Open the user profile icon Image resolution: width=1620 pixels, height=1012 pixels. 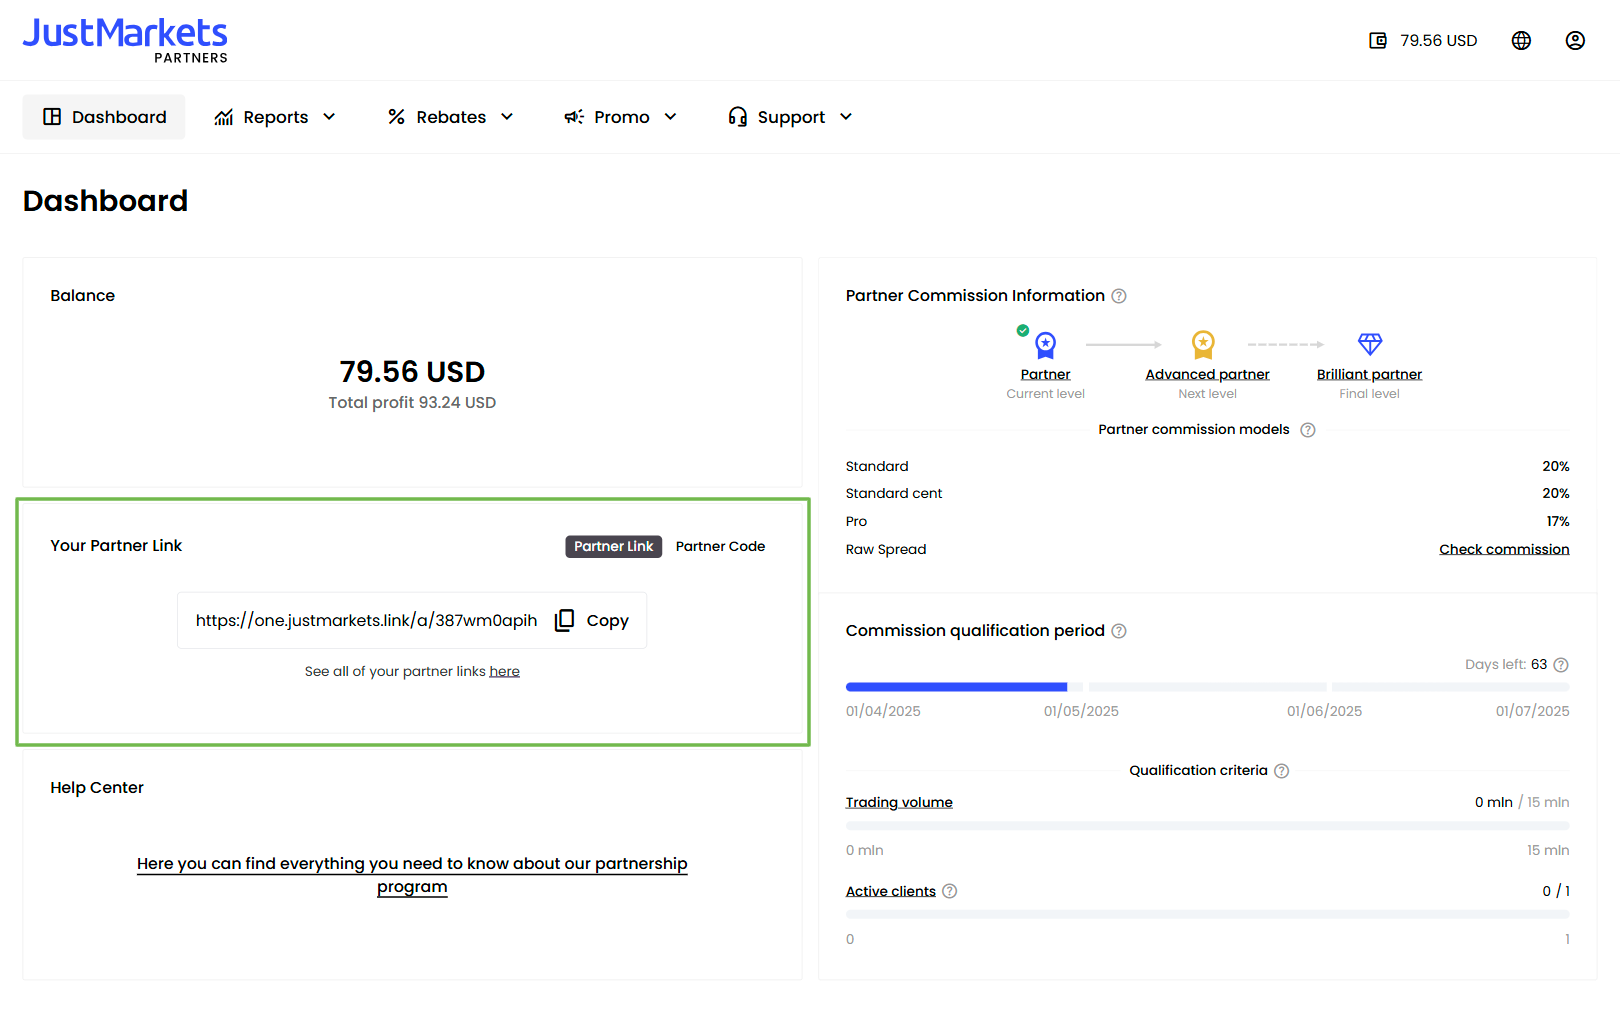pyautogui.click(x=1575, y=41)
